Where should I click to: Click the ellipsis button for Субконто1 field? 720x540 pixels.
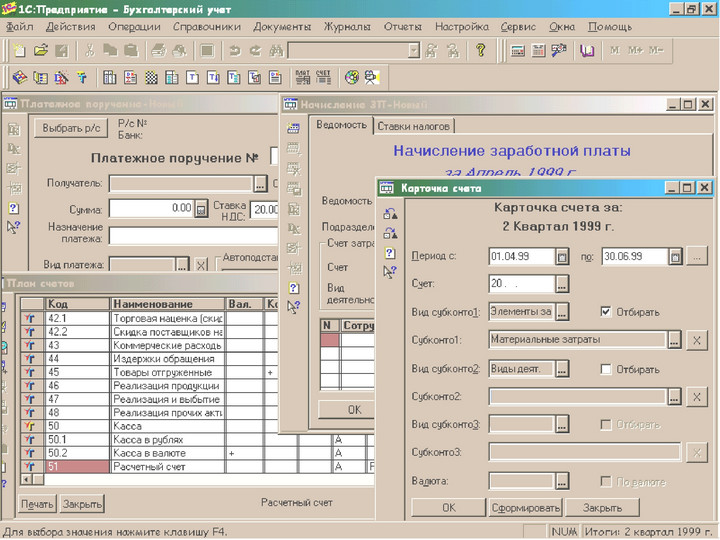pos(674,340)
